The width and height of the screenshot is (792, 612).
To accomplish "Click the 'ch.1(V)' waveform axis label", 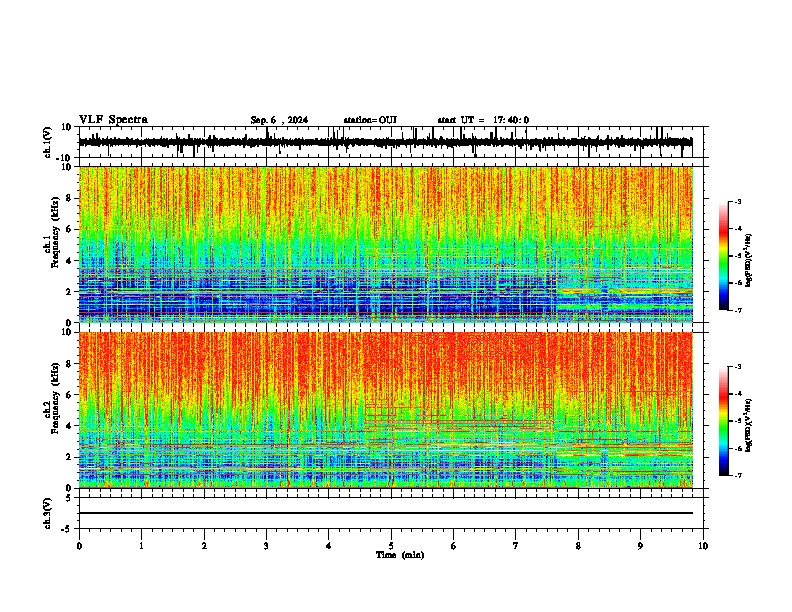I will tap(48, 142).
